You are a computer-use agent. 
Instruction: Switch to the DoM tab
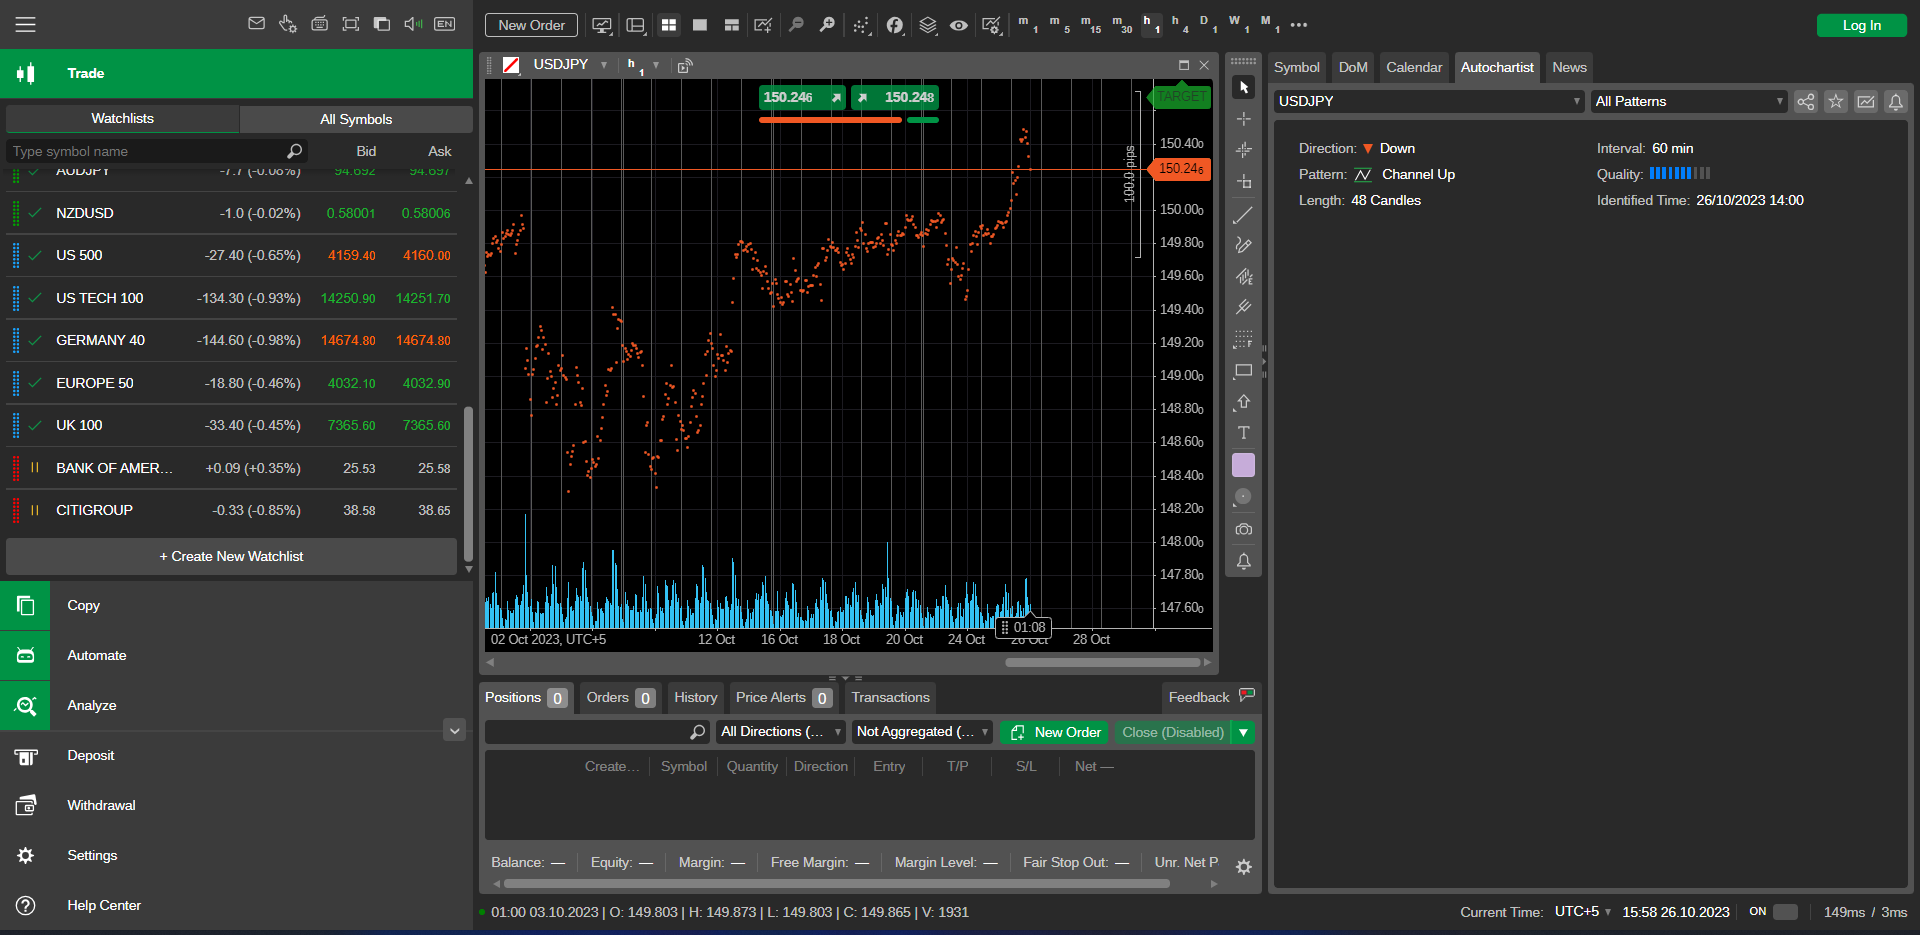[1353, 67]
